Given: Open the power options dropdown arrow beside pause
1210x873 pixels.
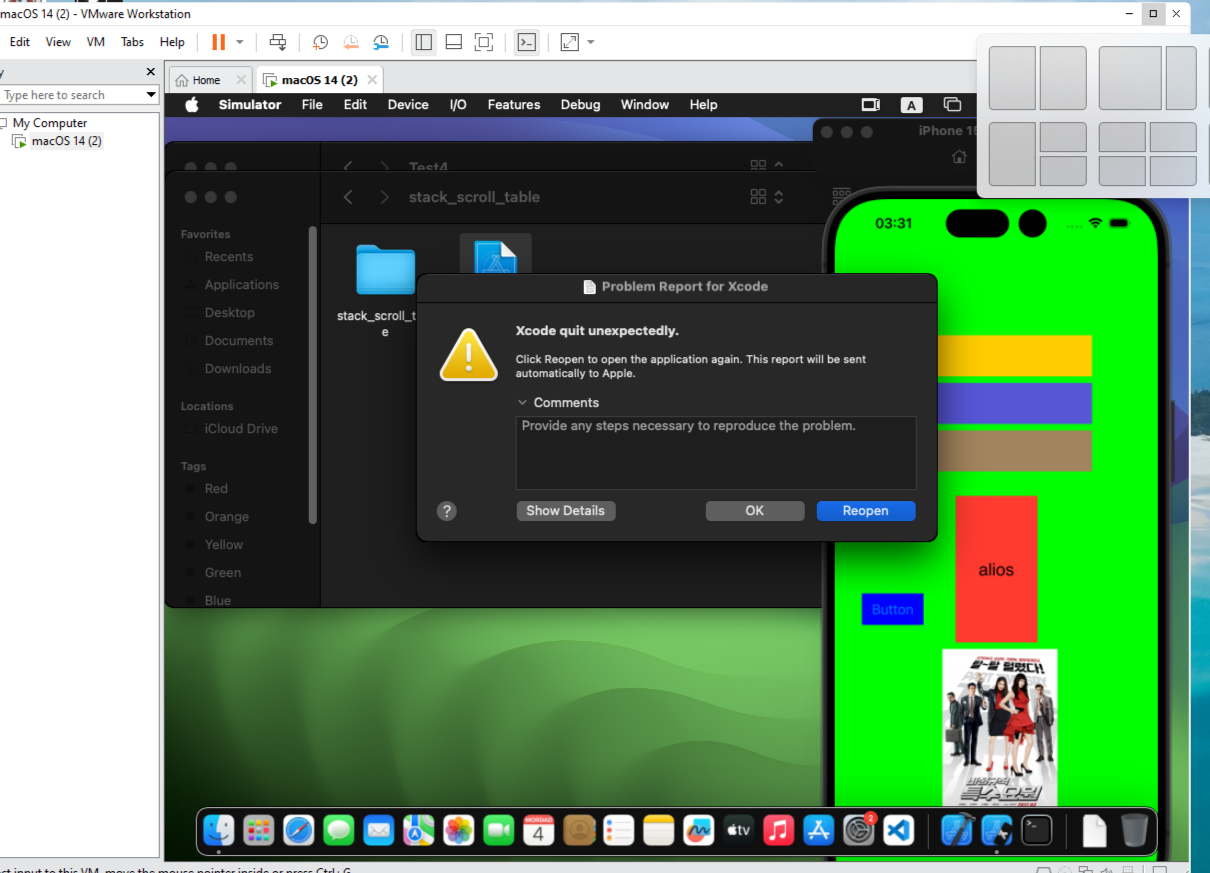Looking at the screenshot, I should point(240,42).
